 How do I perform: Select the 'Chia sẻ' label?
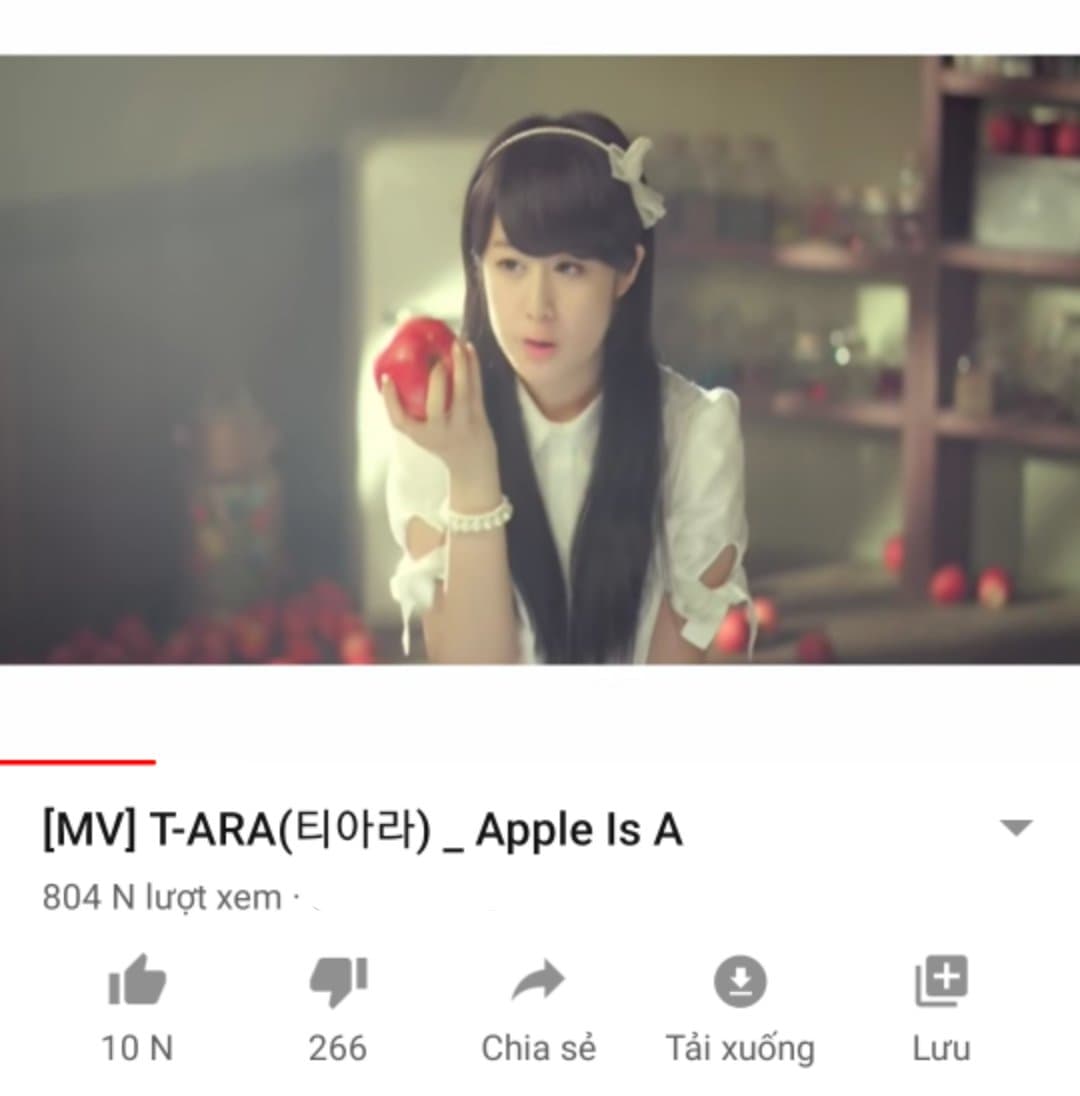tap(538, 1048)
